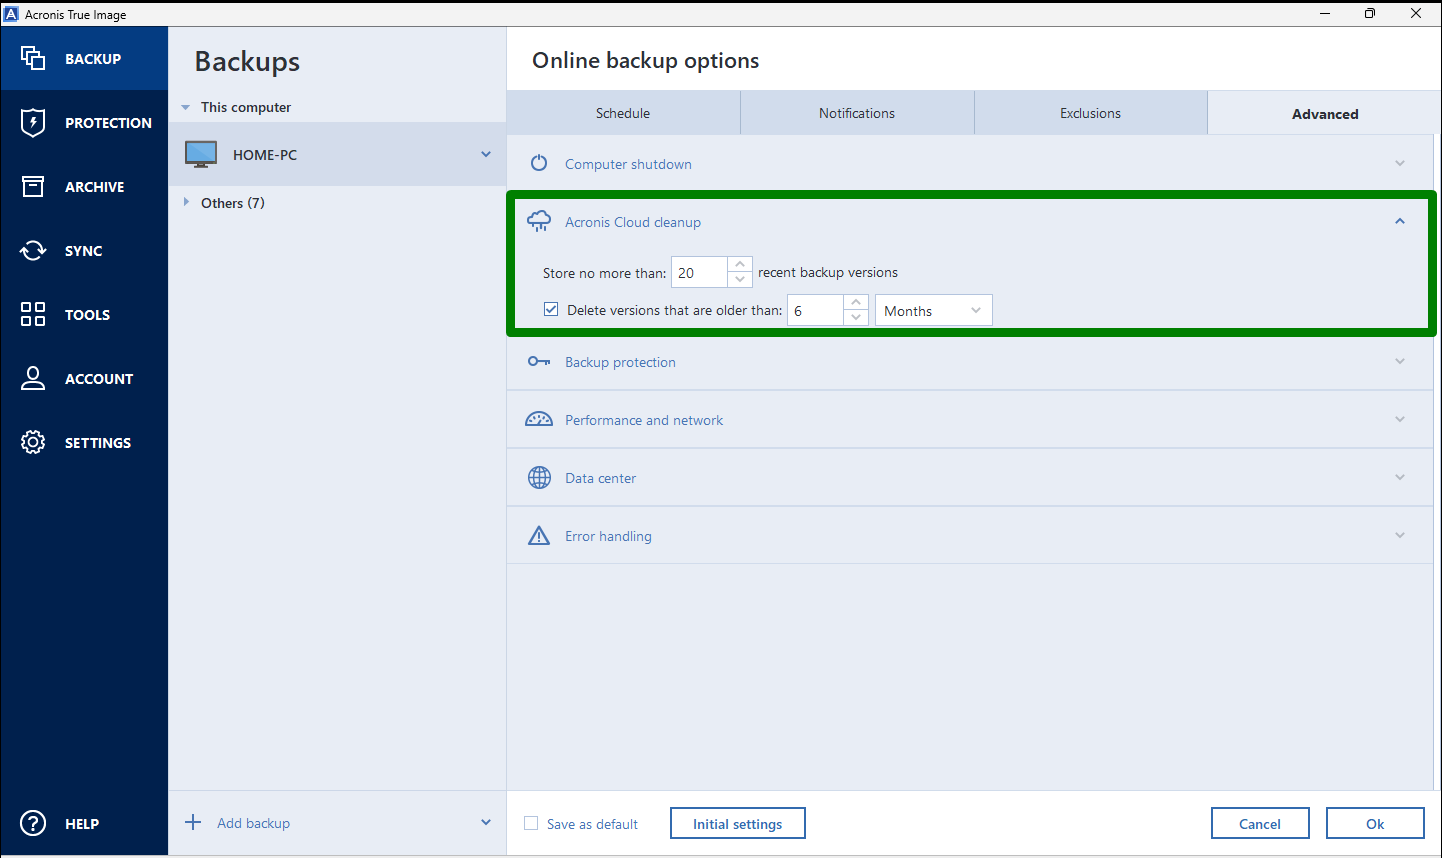This screenshot has height=858, width=1442.
Task: Select the ARCHIVE icon in sidebar
Action: point(32,186)
